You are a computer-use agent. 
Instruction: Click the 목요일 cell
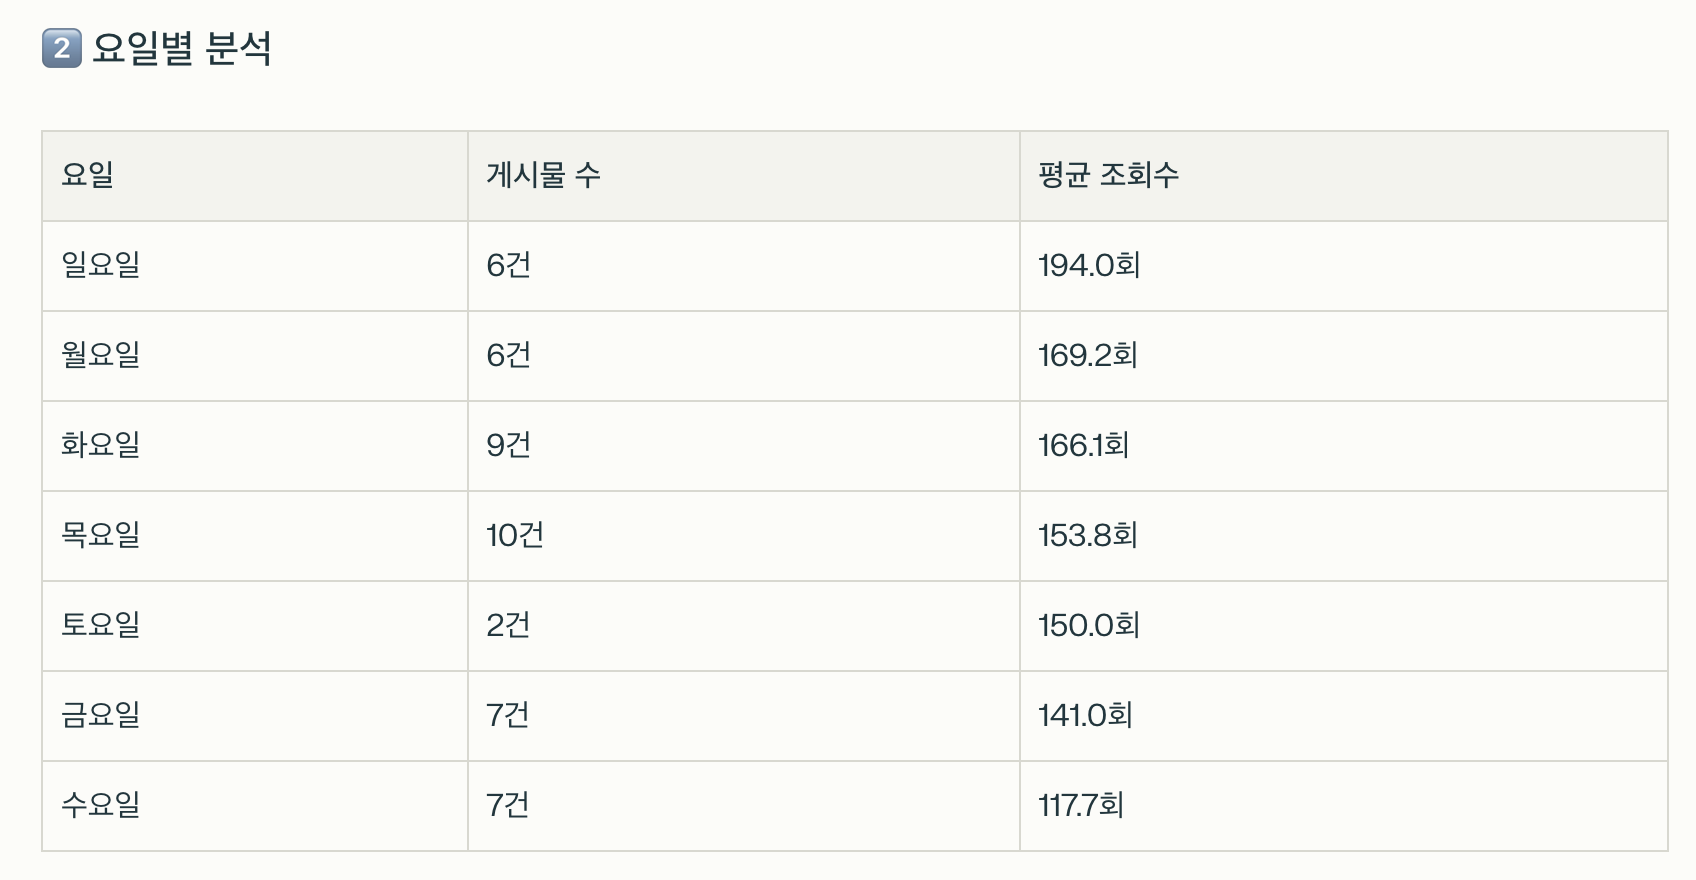[x=101, y=535]
